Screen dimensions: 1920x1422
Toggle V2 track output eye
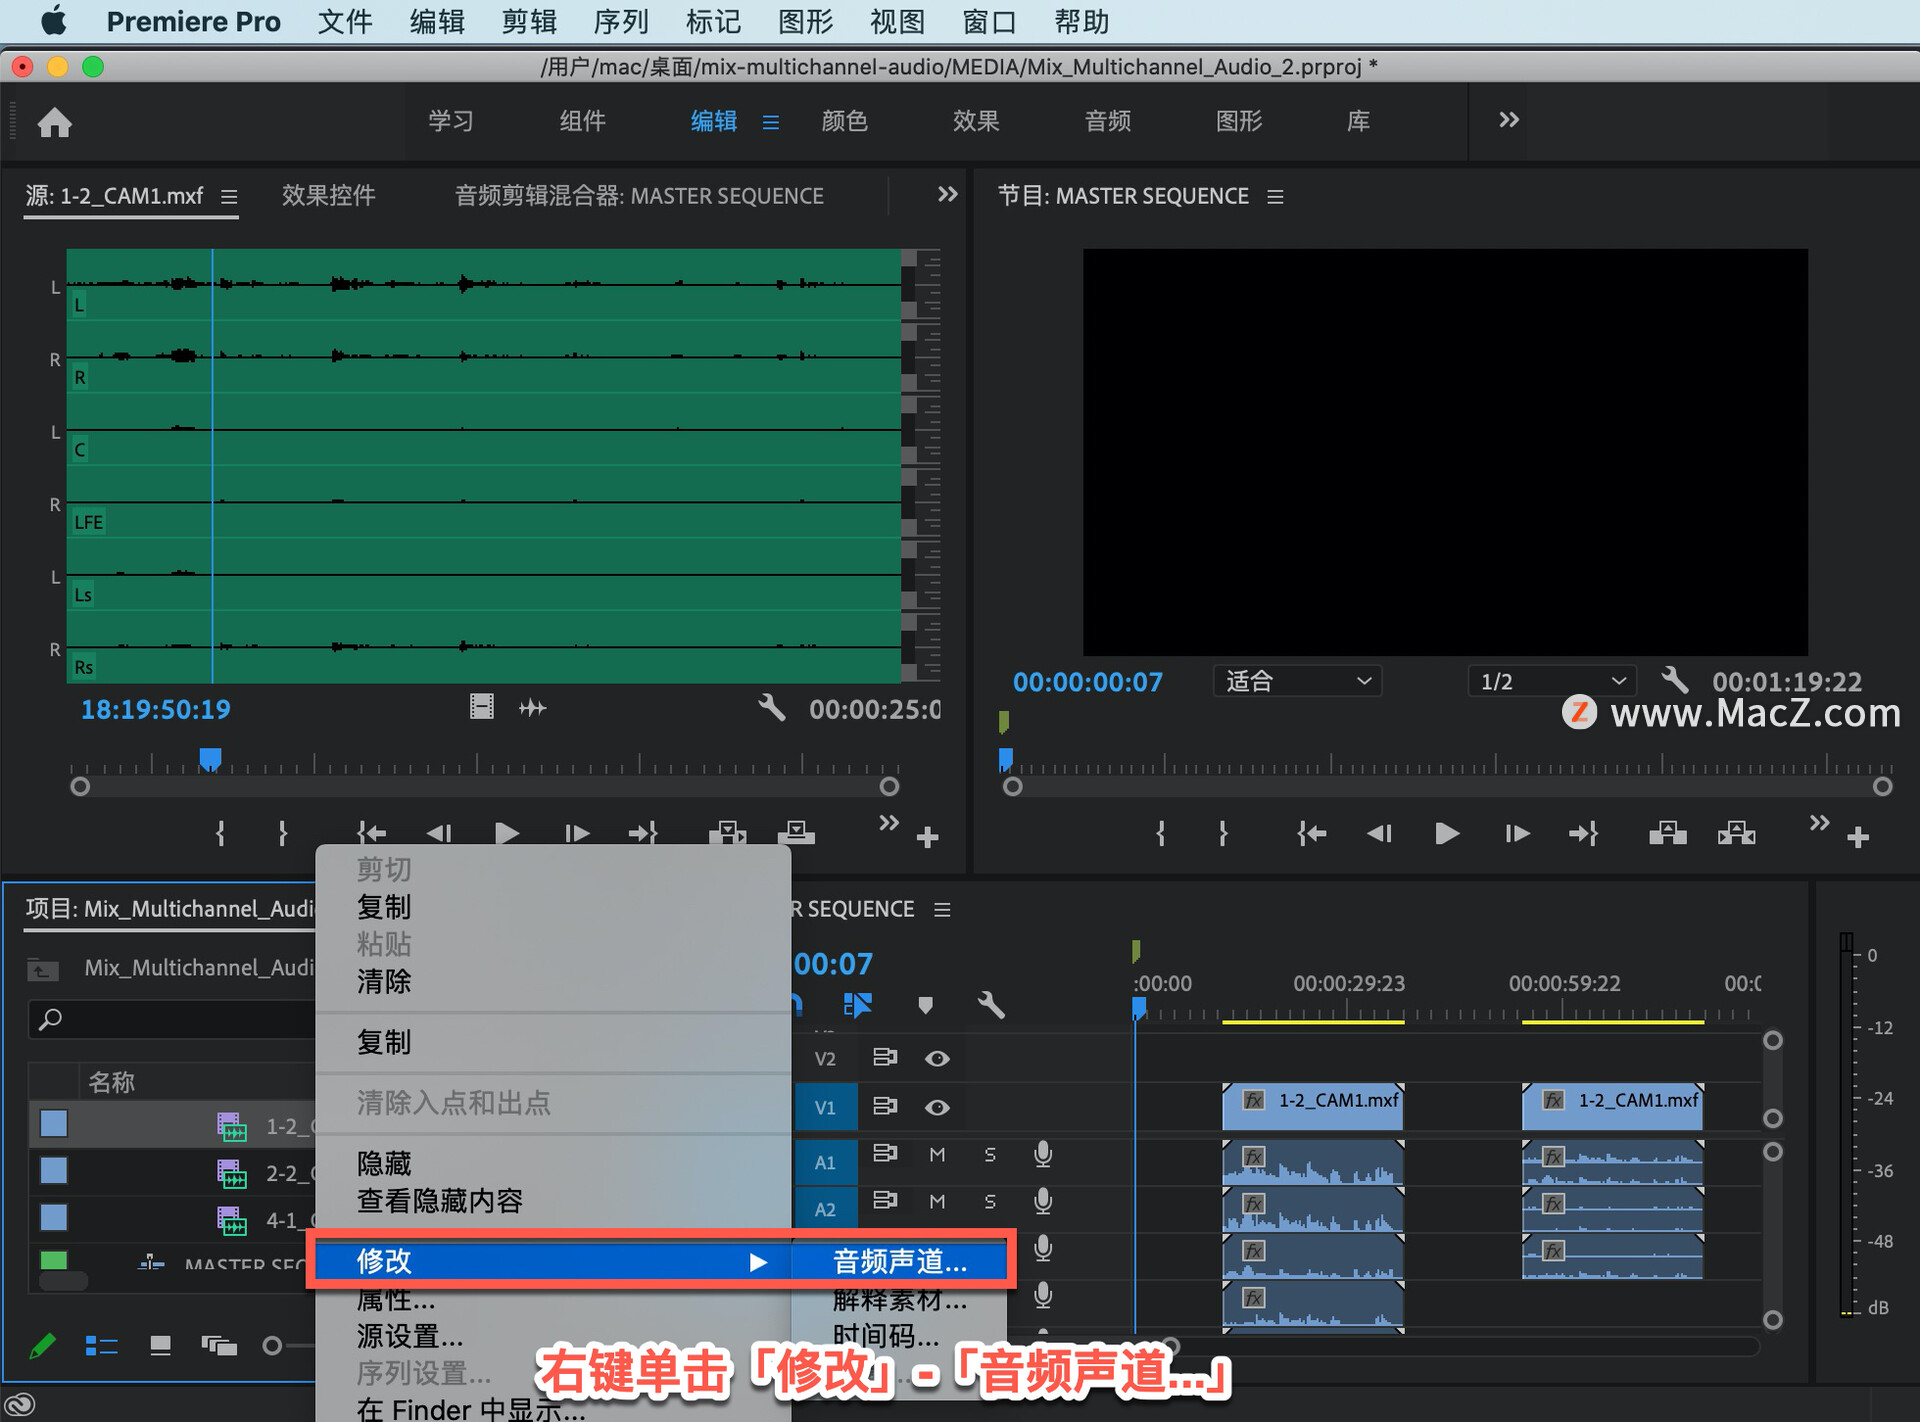point(937,1058)
